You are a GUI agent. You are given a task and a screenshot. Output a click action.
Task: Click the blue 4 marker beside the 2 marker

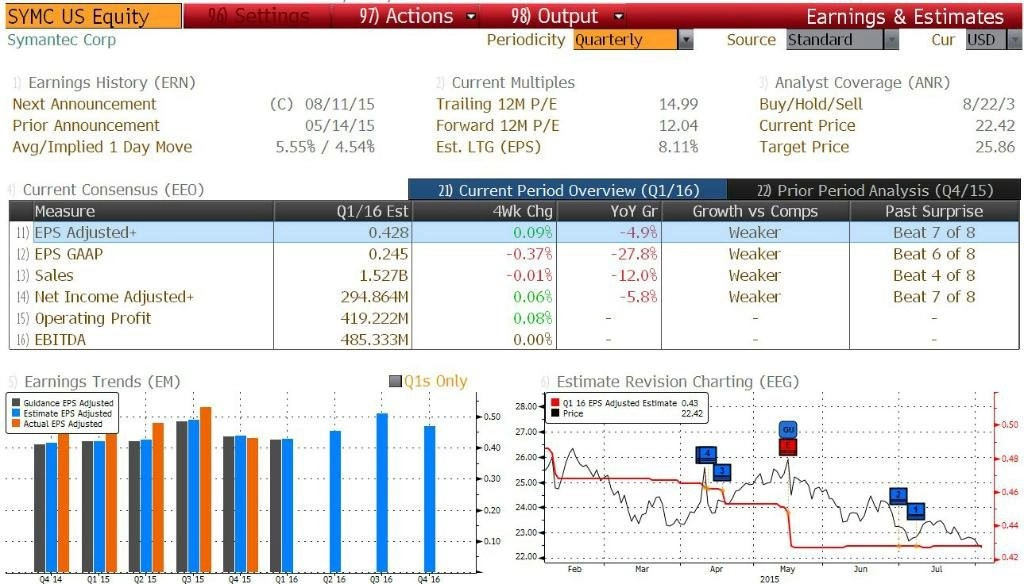[916, 510]
